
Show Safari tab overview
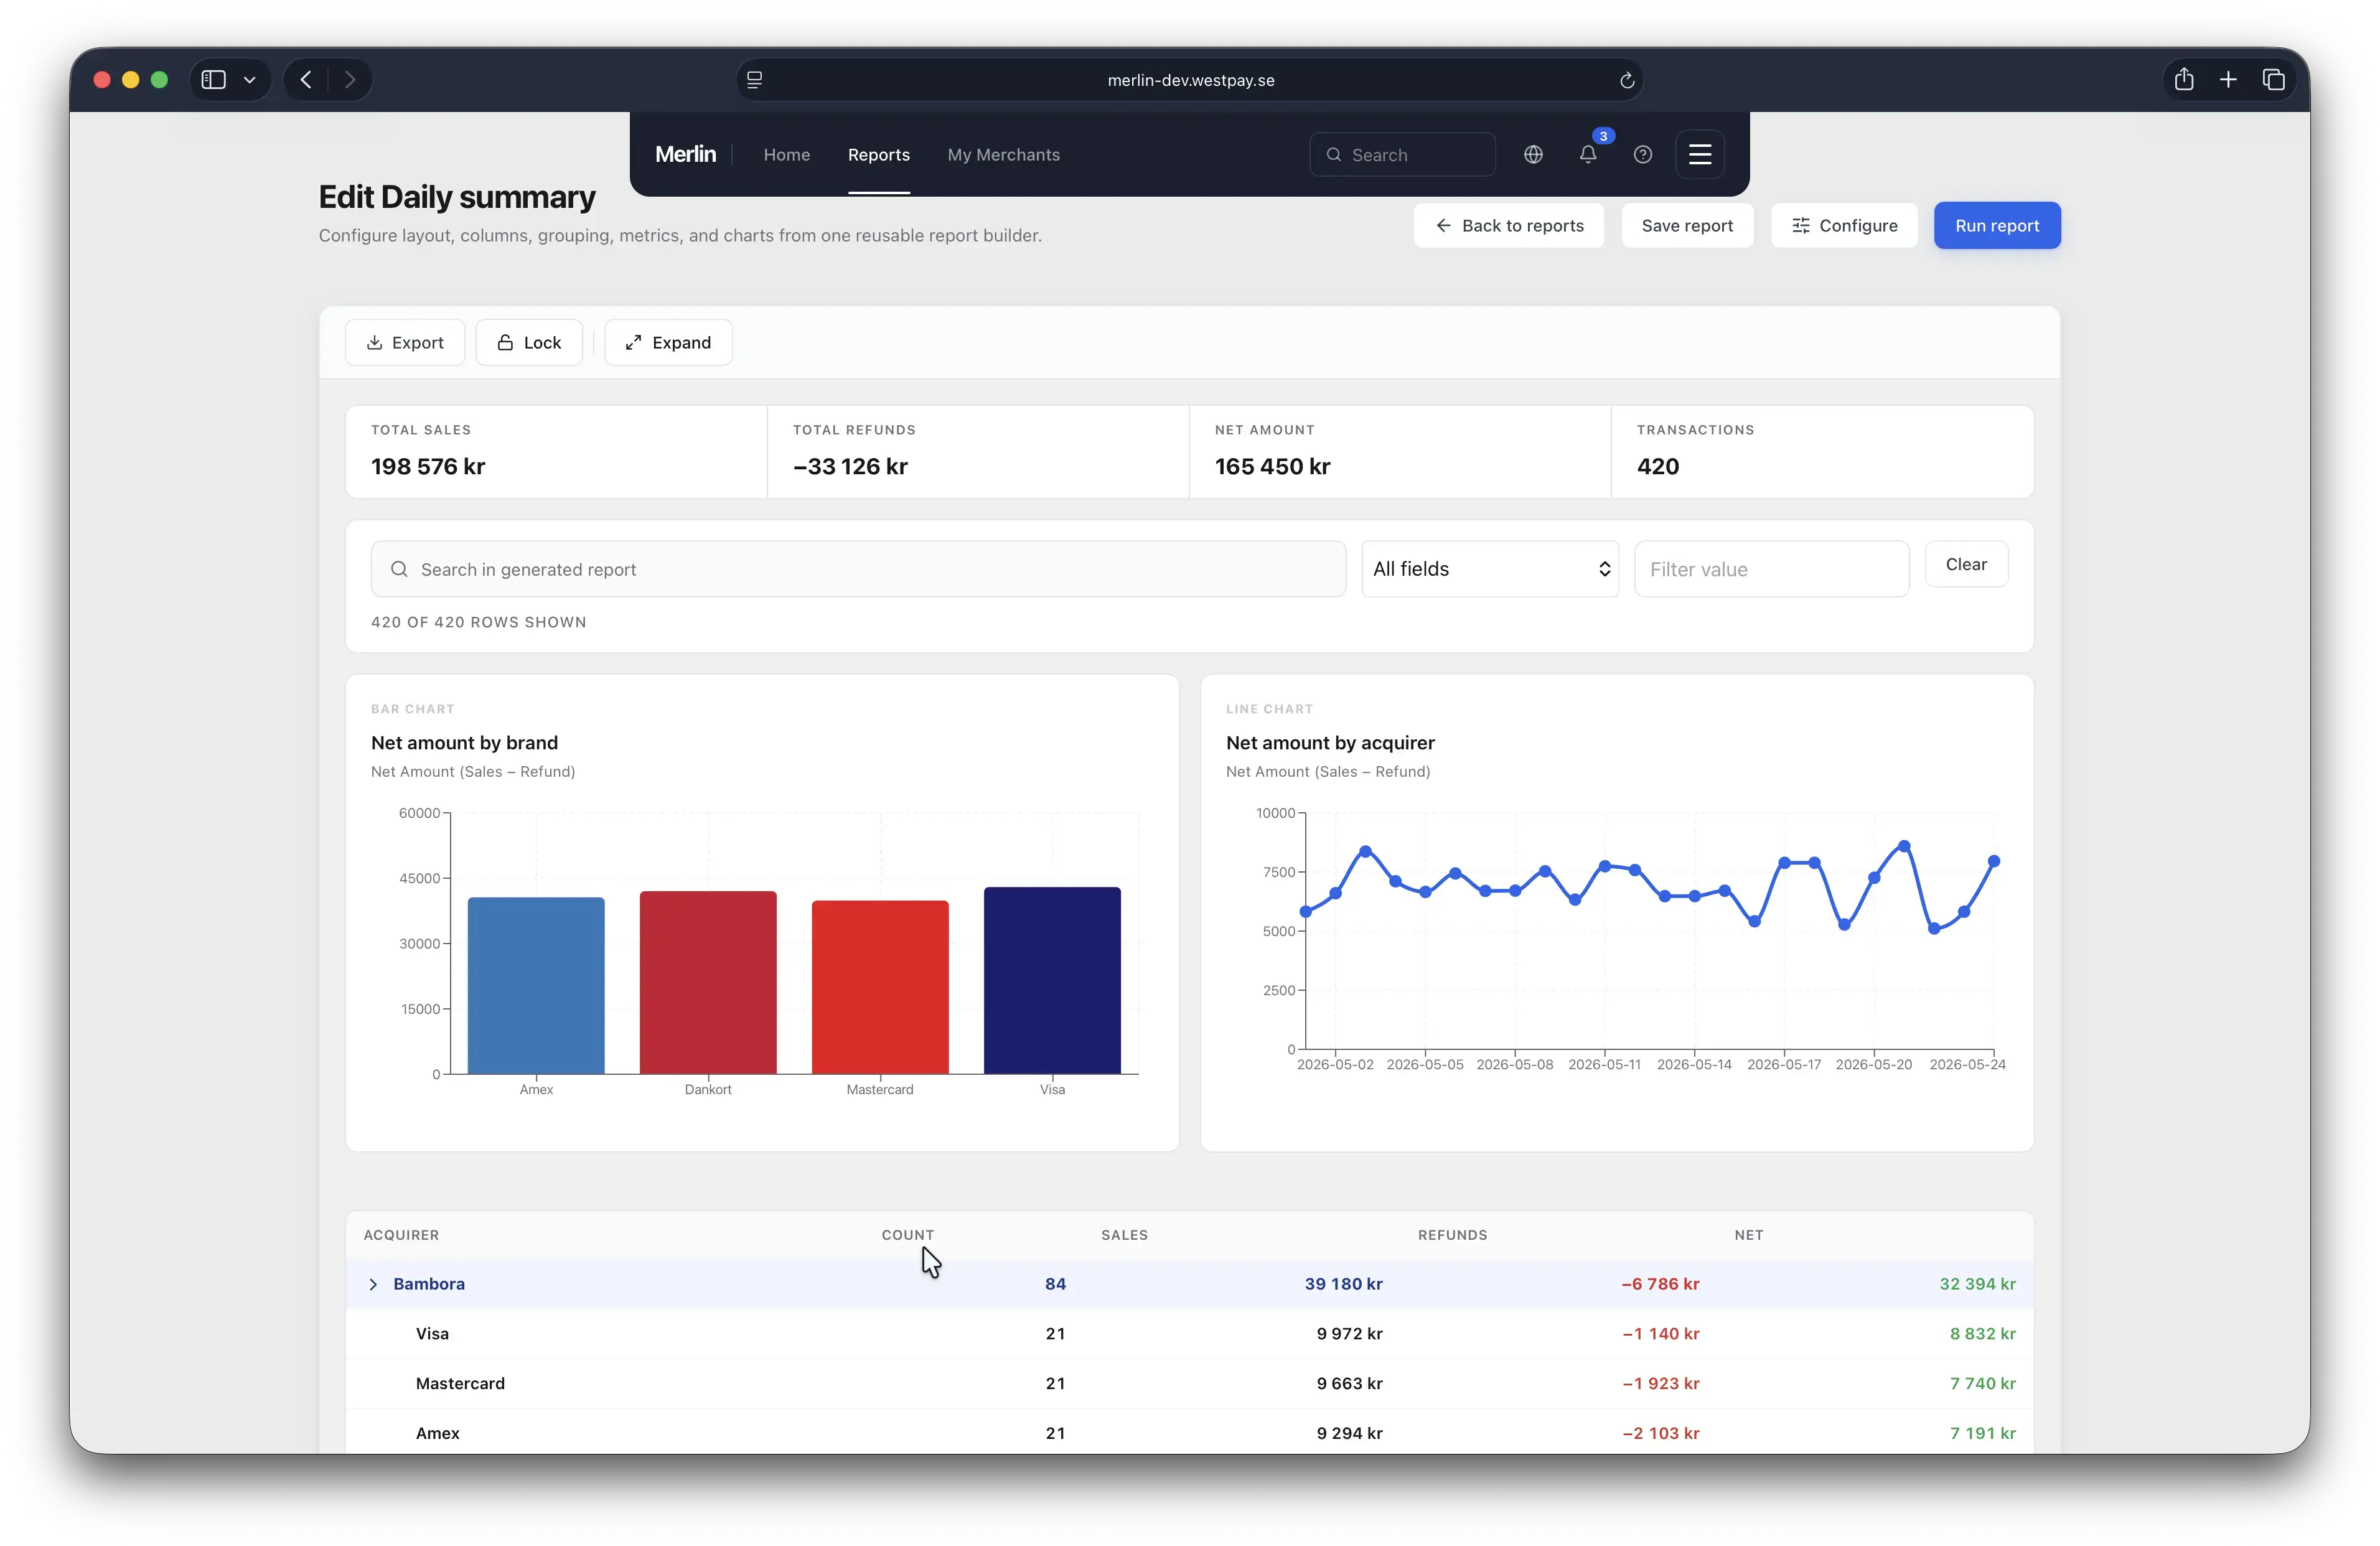pyautogui.click(x=2274, y=80)
